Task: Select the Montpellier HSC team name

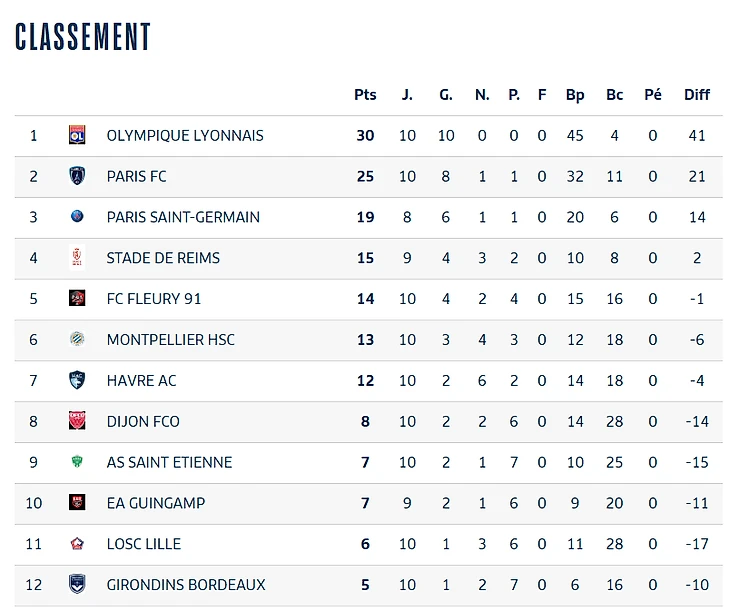Action: (171, 339)
